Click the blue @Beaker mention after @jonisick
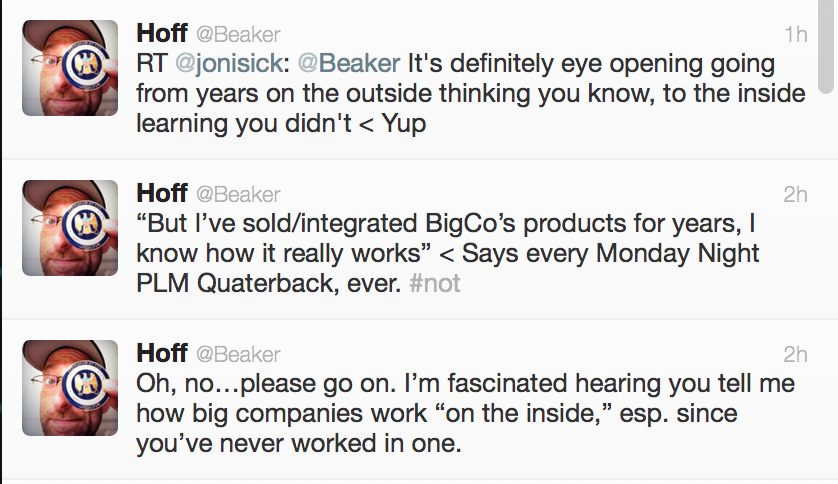 click(348, 64)
